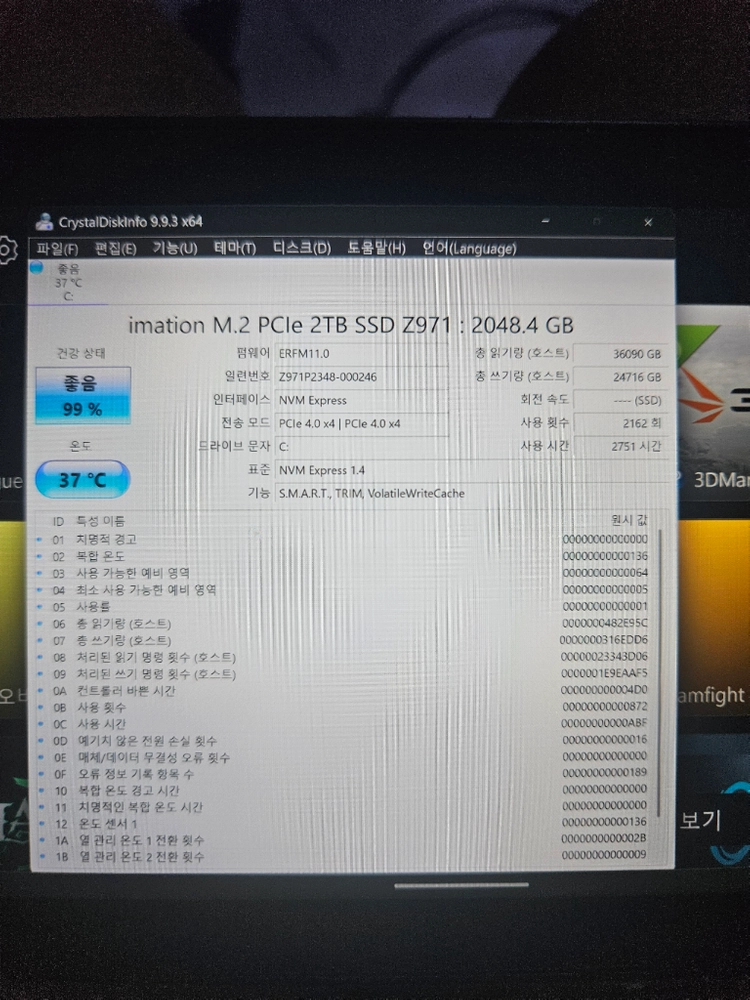The image size is (750, 1000).
Task: Click the interface field NVM Express
Action: pyautogui.click(x=361, y=401)
